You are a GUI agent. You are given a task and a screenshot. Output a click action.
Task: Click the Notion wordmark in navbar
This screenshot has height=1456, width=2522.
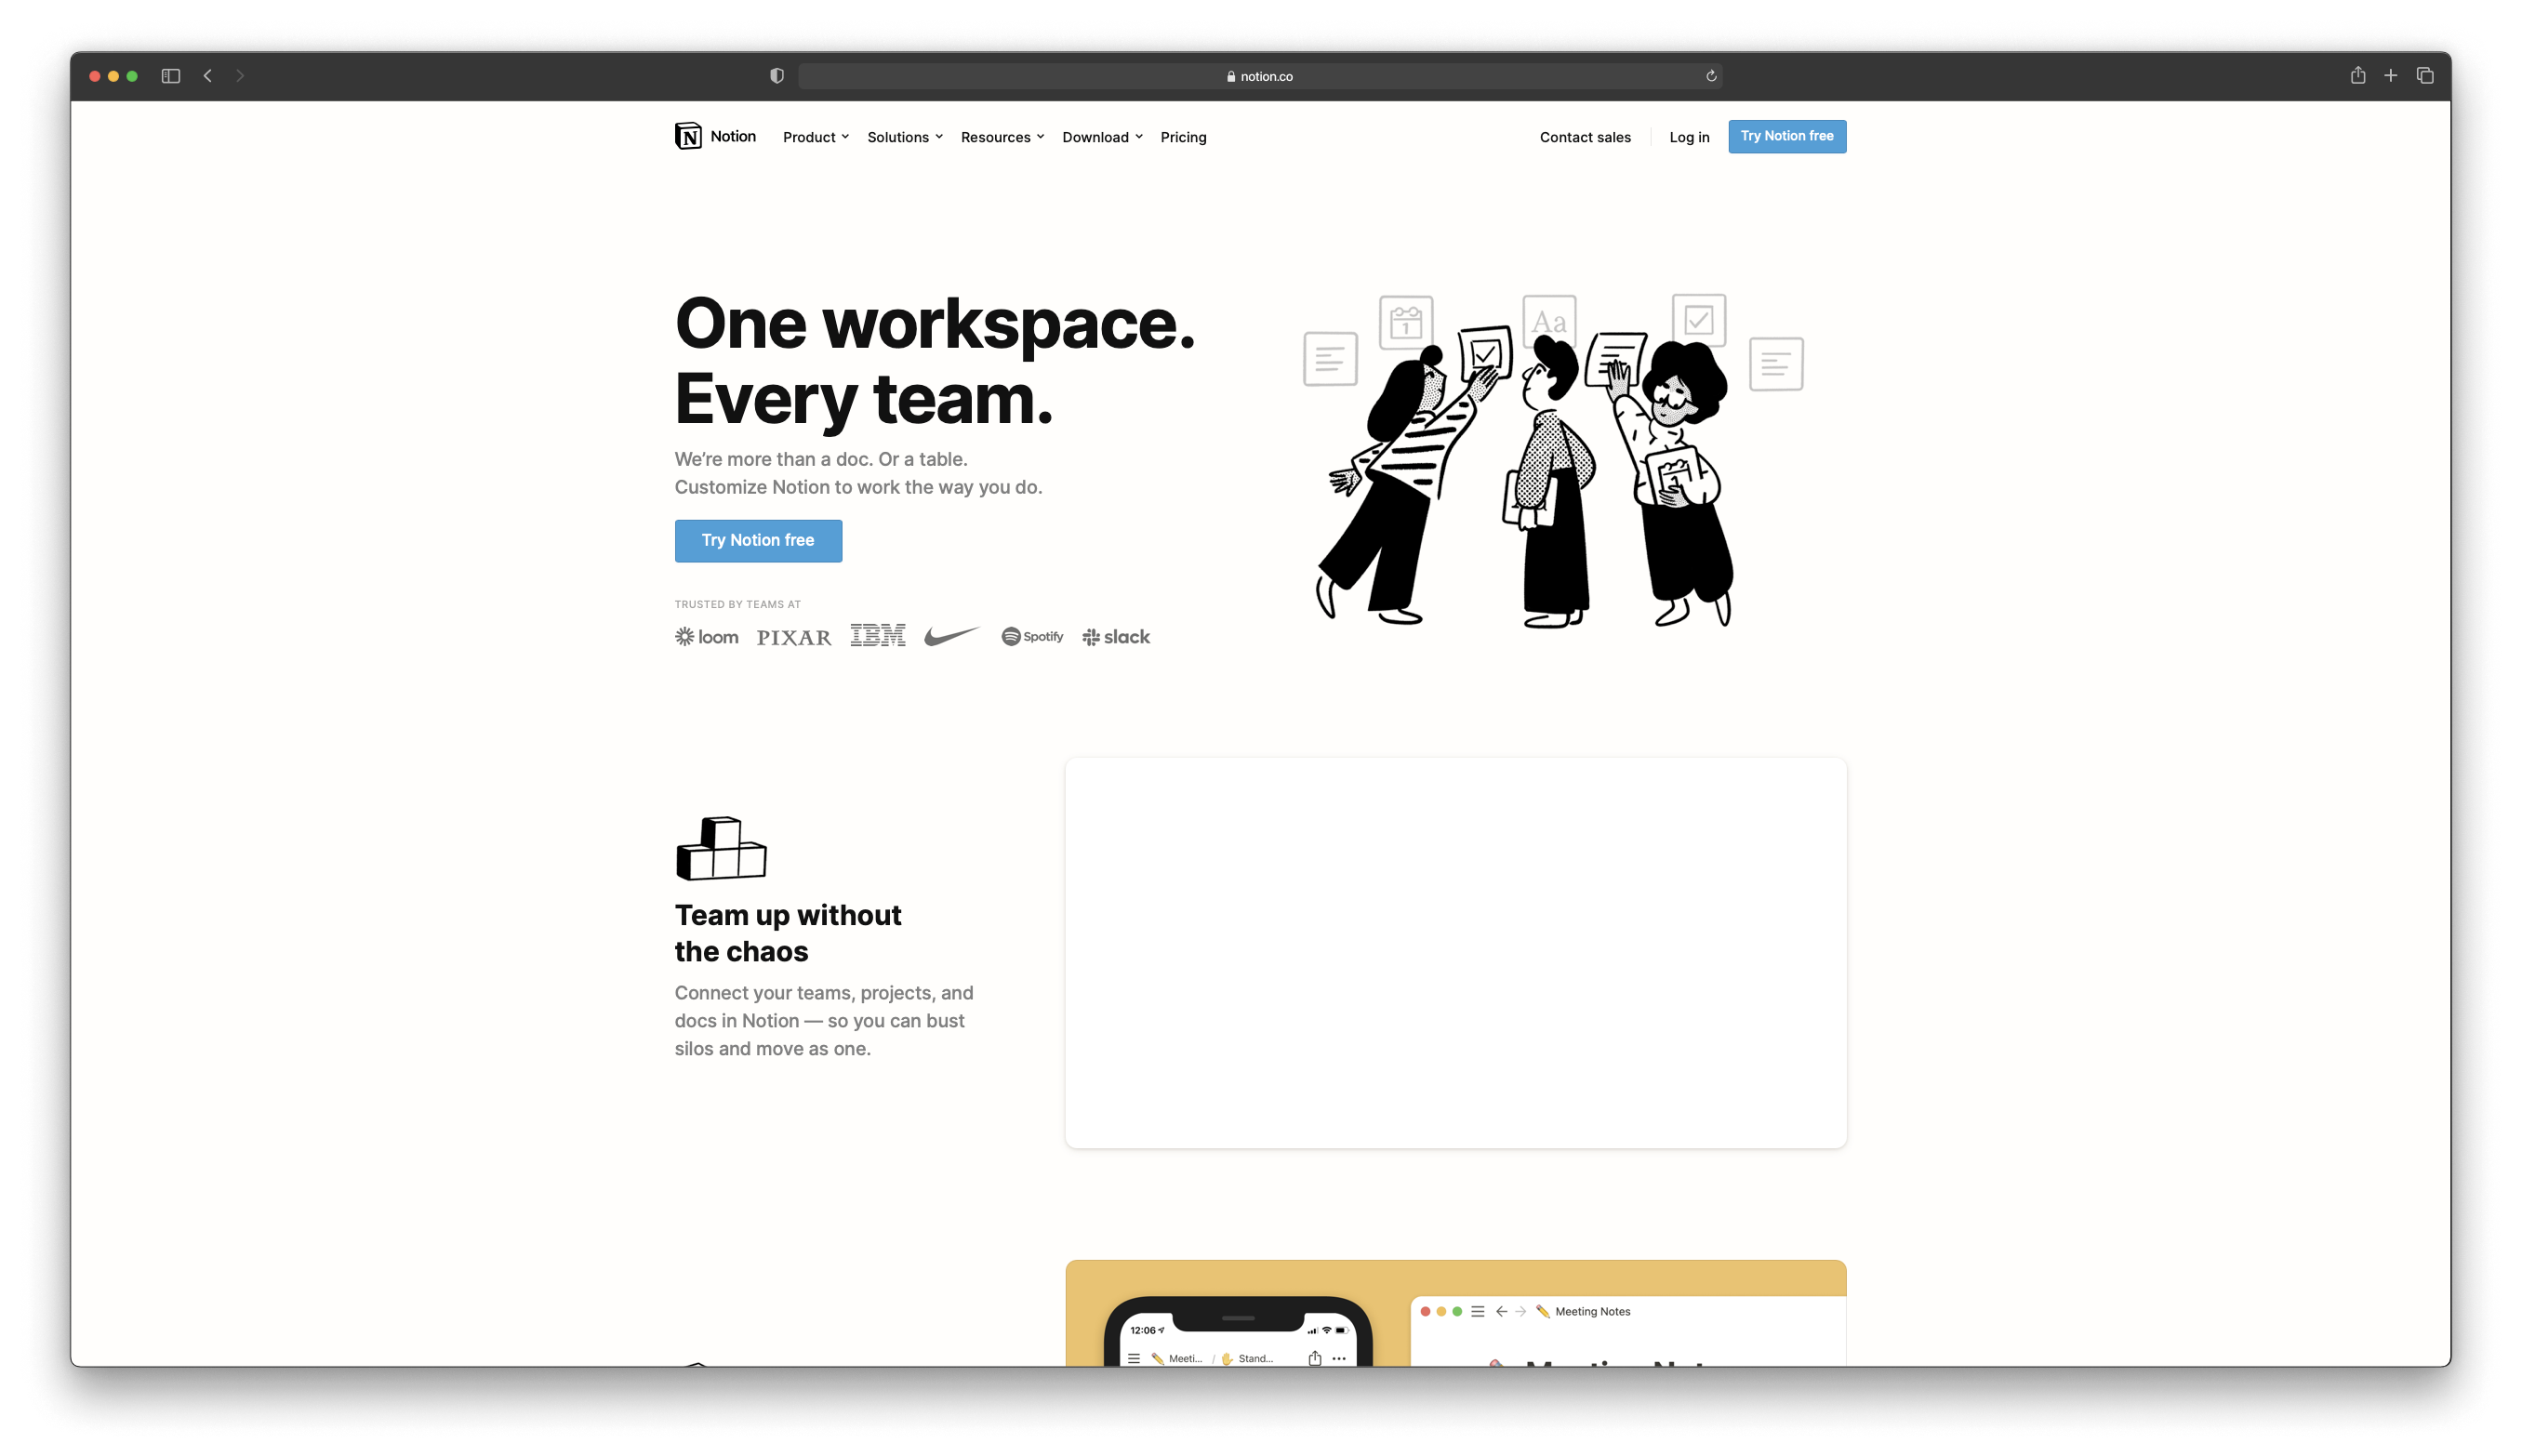tap(733, 136)
